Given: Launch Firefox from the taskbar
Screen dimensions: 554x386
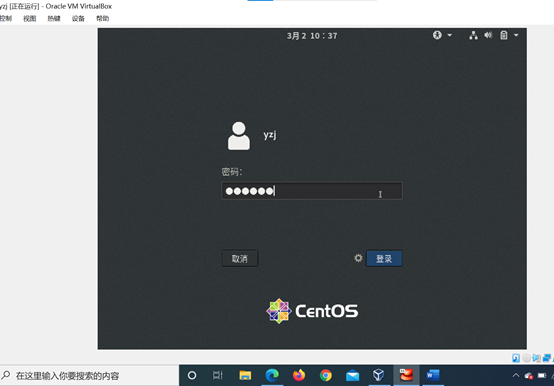Looking at the screenshot, I should 299,375.
